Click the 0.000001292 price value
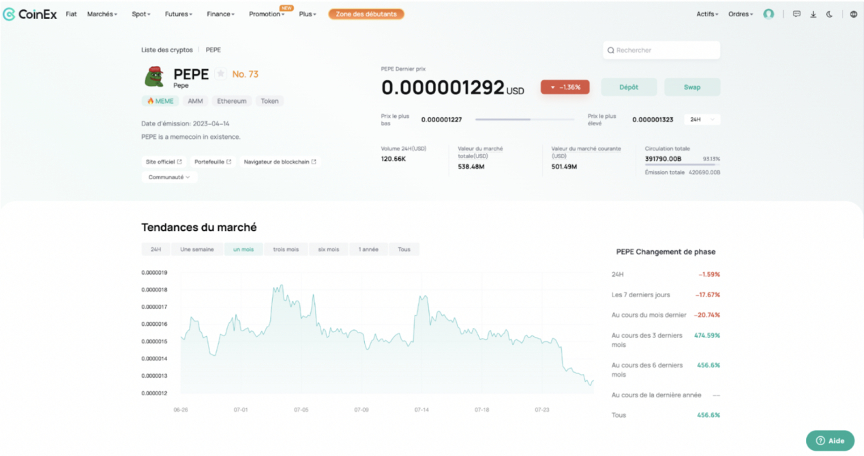864x456 pixels. [x=442, y=88]
